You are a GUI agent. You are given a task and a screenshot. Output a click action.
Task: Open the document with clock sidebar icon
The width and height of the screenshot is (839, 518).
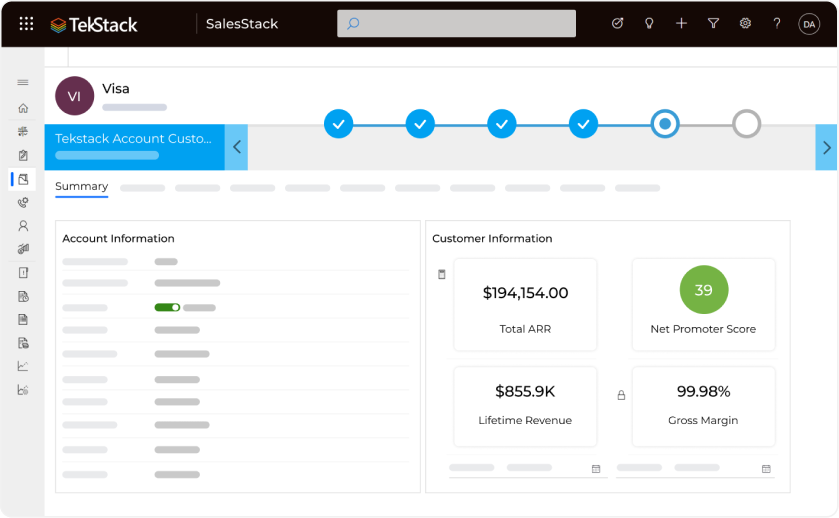(x=23, y=296)
